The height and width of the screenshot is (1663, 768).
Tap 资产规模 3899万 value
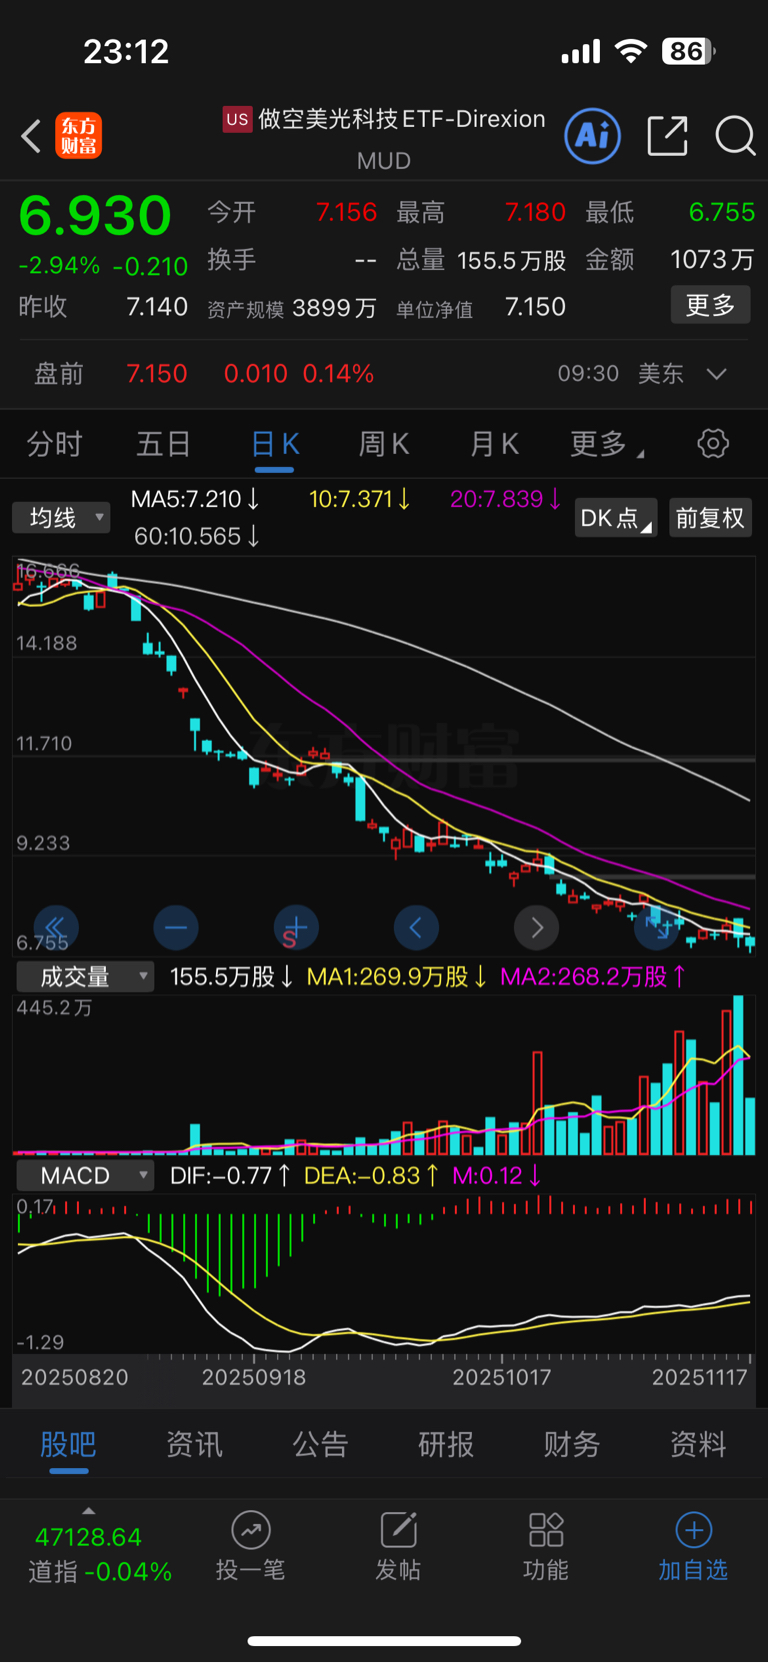(x=334, y=308)
